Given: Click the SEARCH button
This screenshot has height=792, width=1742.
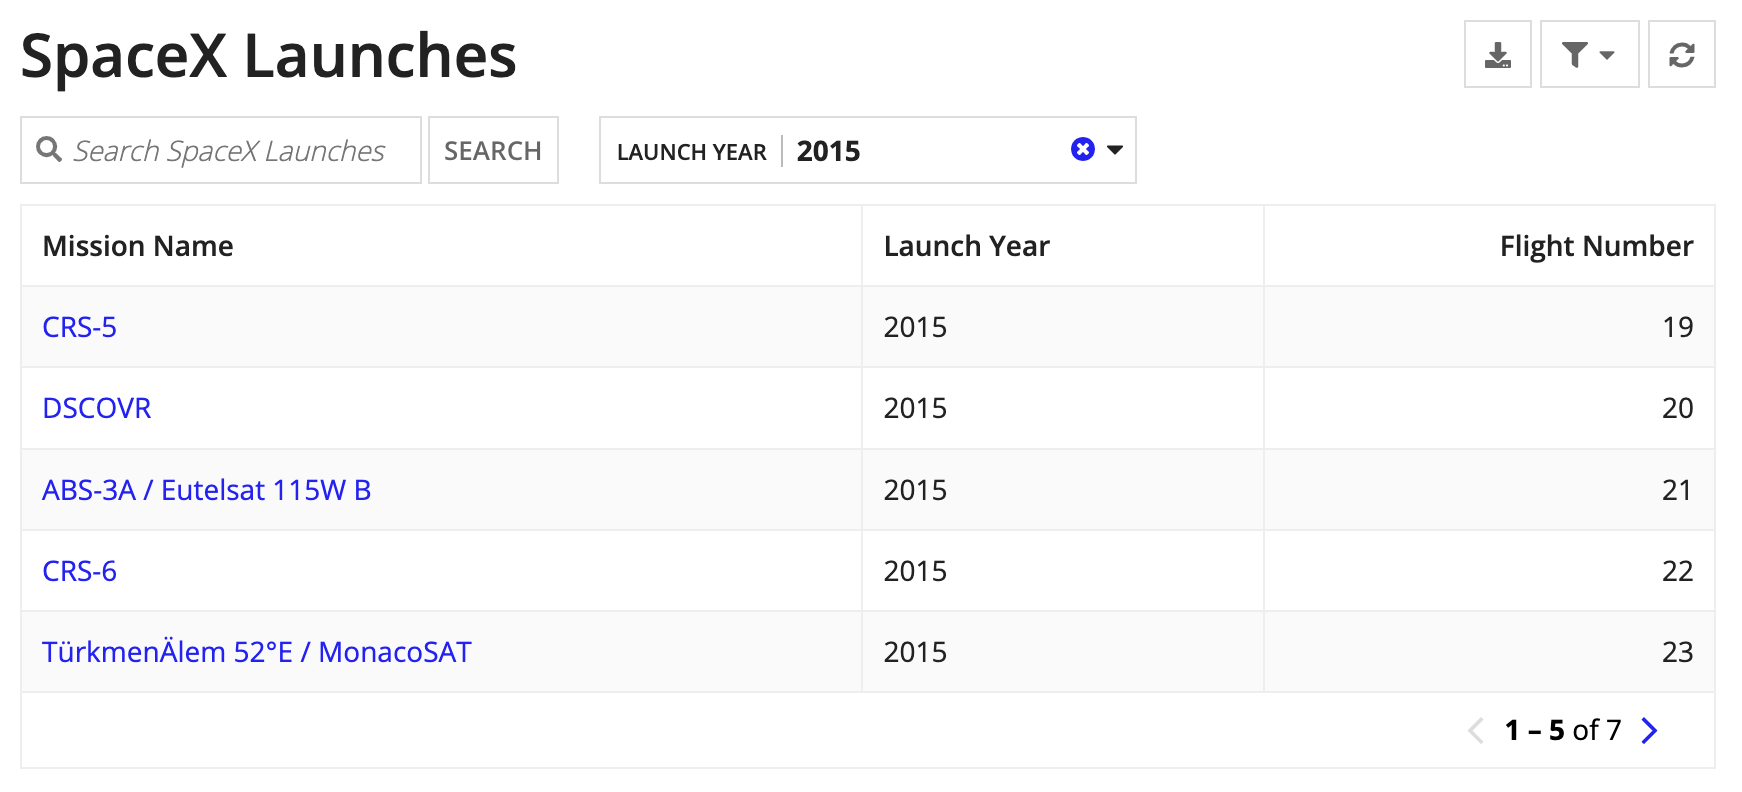Looking at the screenshot, I should click(493, 150).
